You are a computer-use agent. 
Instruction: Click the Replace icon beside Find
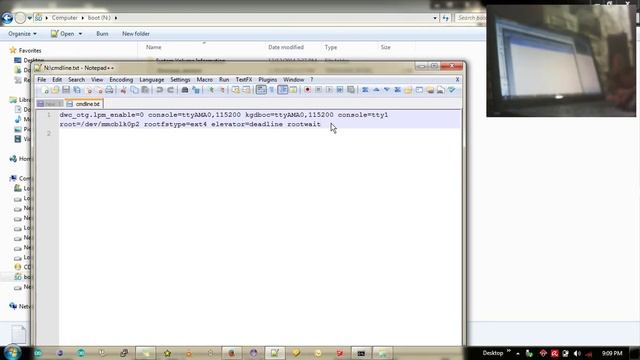[196, 90]
